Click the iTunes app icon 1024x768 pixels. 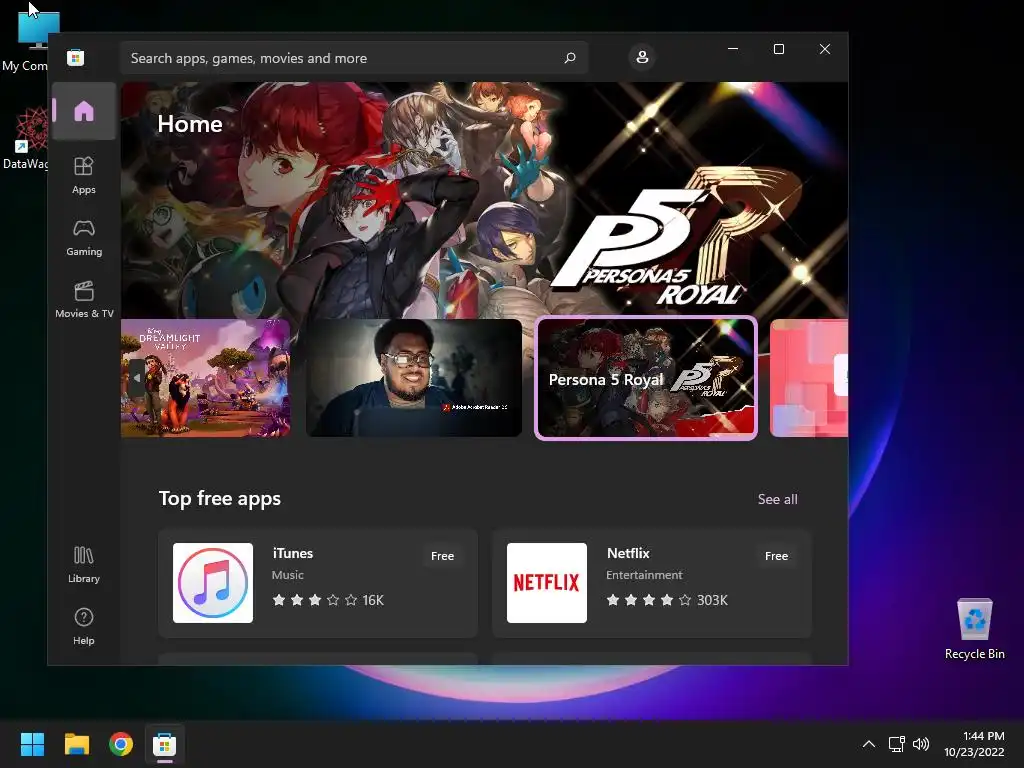tap(213, 583)
